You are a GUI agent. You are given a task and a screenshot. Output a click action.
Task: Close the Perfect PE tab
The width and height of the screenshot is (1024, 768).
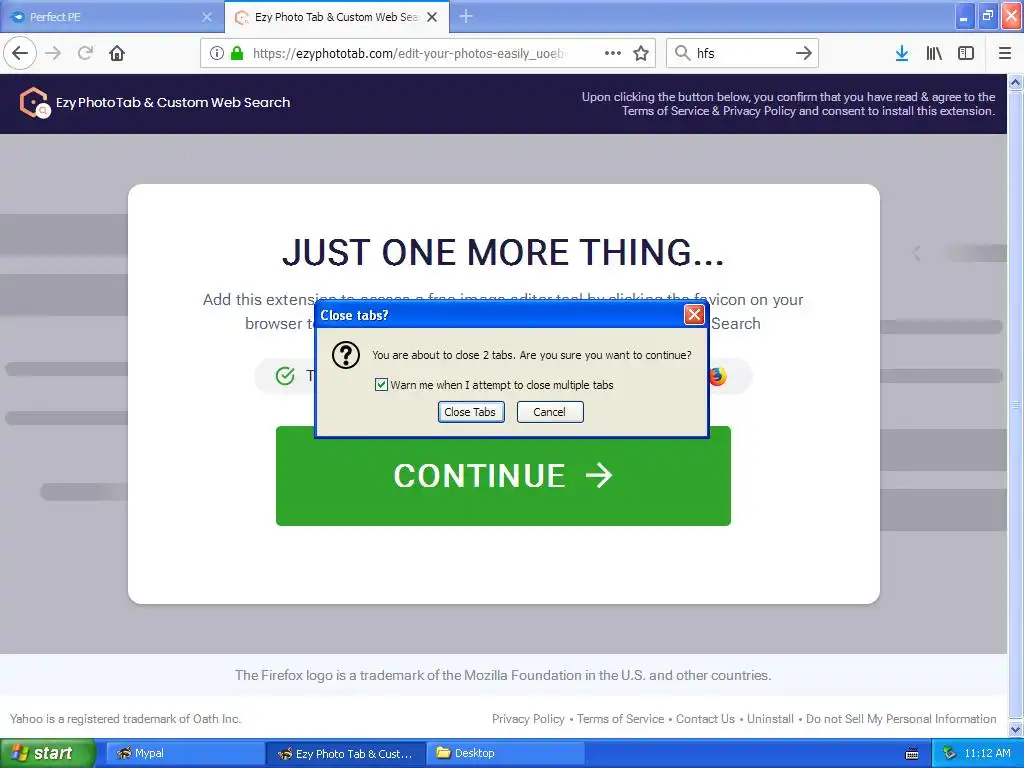pos(207,17)
